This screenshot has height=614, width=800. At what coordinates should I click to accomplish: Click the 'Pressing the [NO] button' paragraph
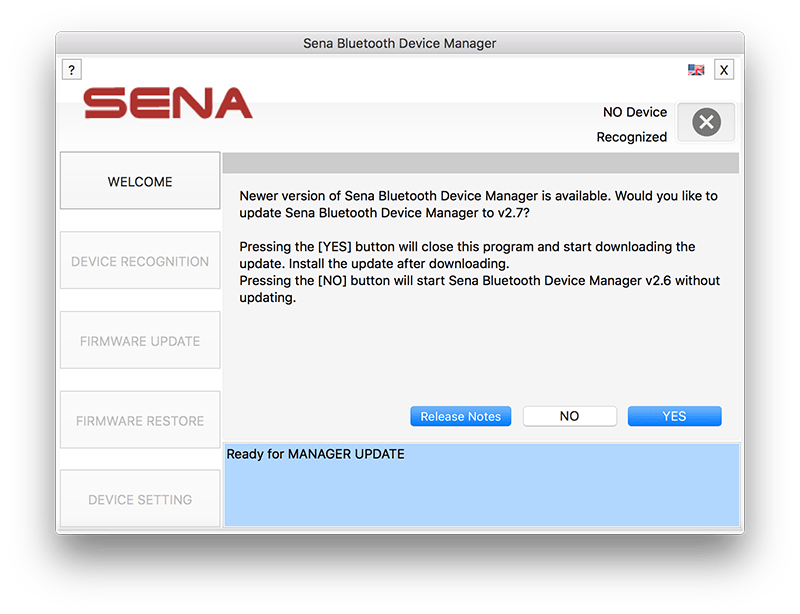pos(480,289)
